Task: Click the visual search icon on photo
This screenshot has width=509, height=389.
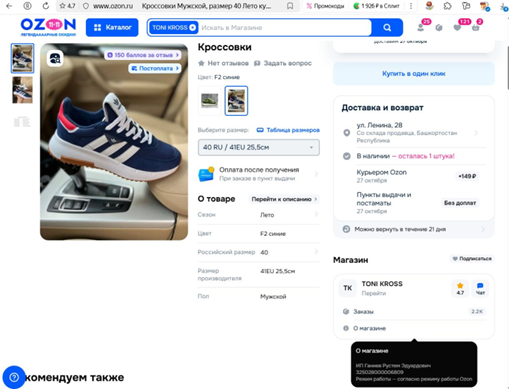Action: pyautogui.click(x=55, y=58)
